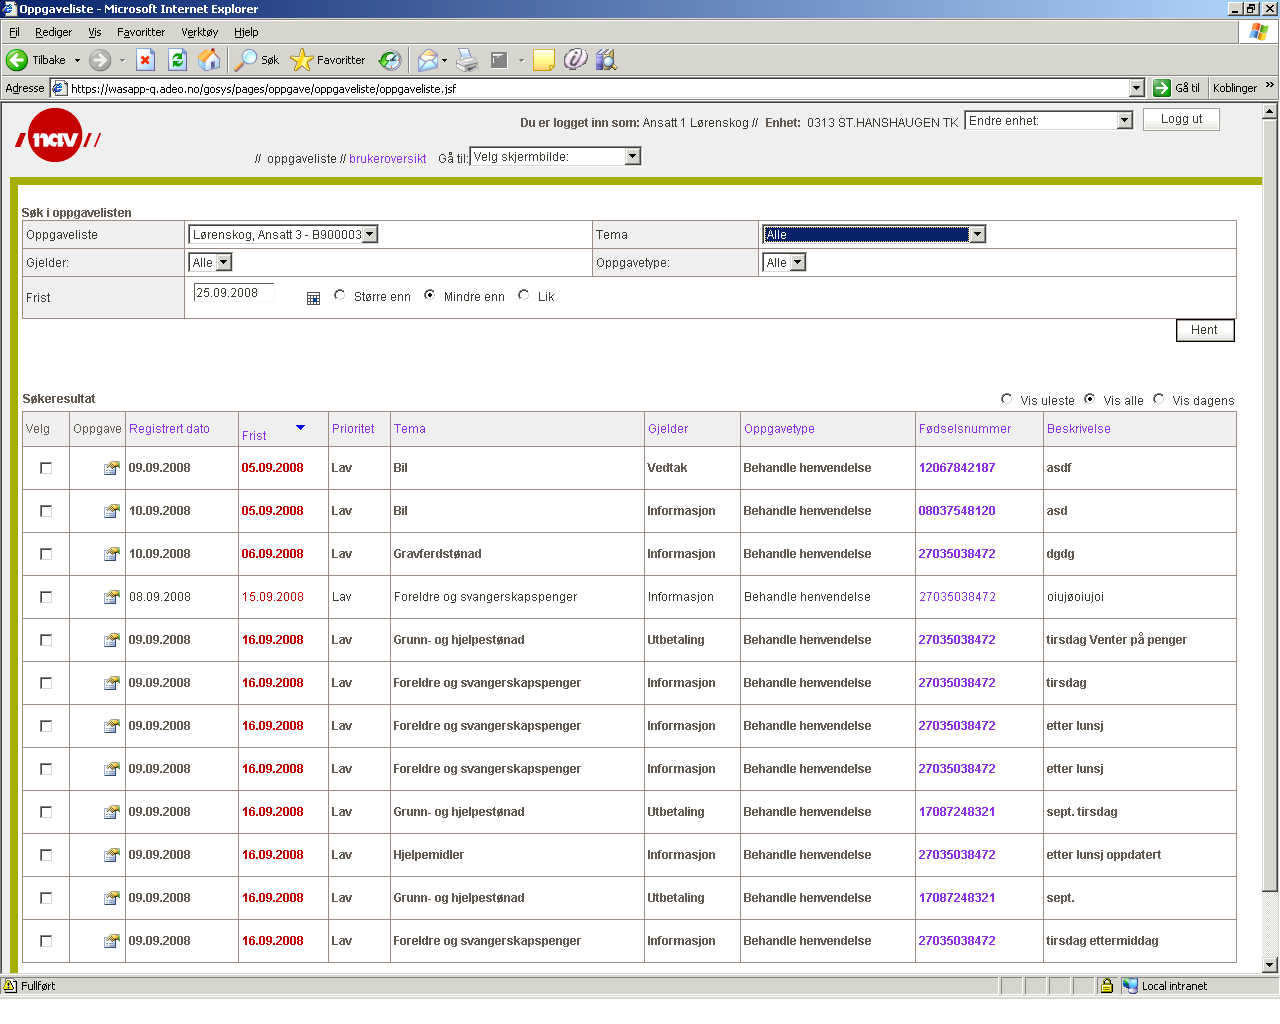Open the Favoritter star panel

(328, 60)
